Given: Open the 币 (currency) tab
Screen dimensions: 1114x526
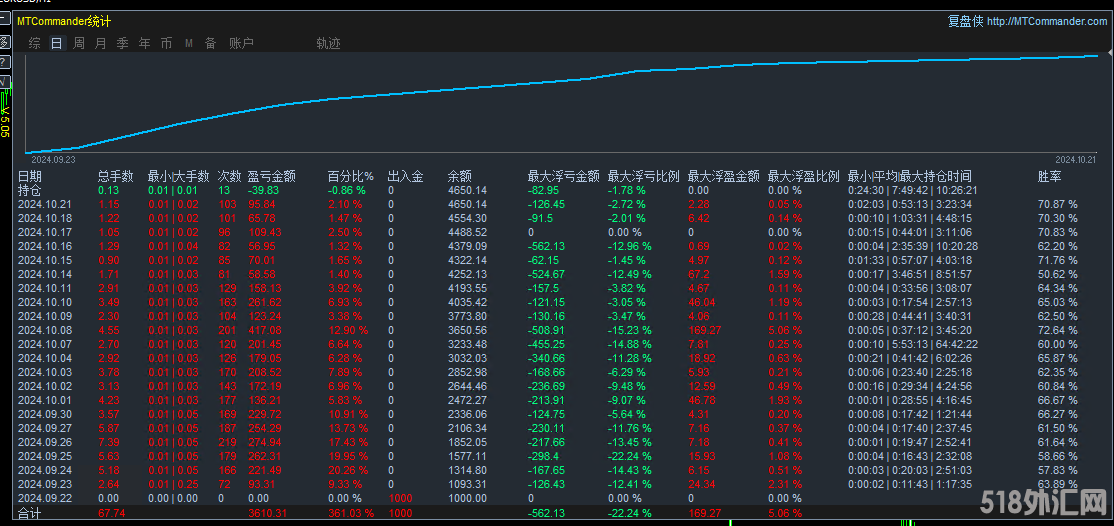Looking at the screenshot, I should click(167, 43).
